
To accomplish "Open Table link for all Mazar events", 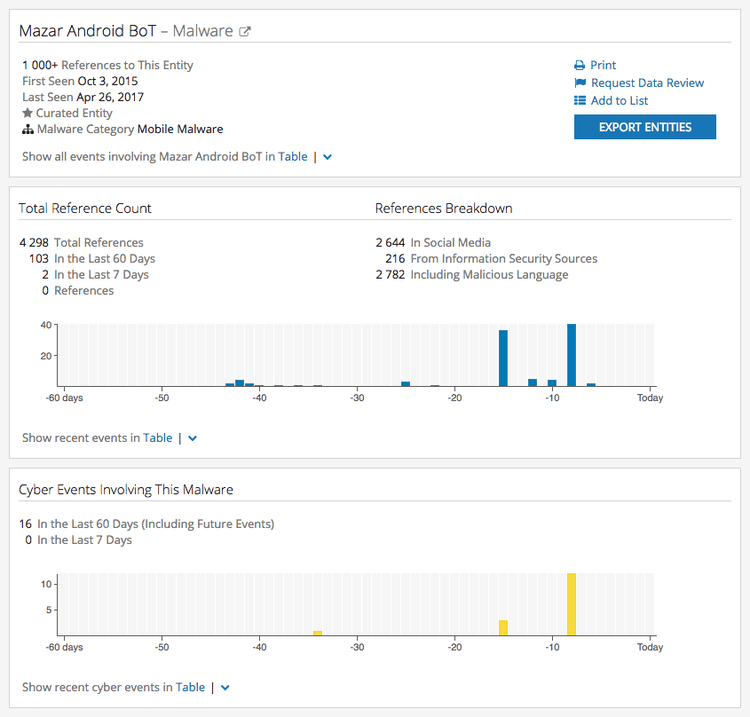I will point(293,156).
